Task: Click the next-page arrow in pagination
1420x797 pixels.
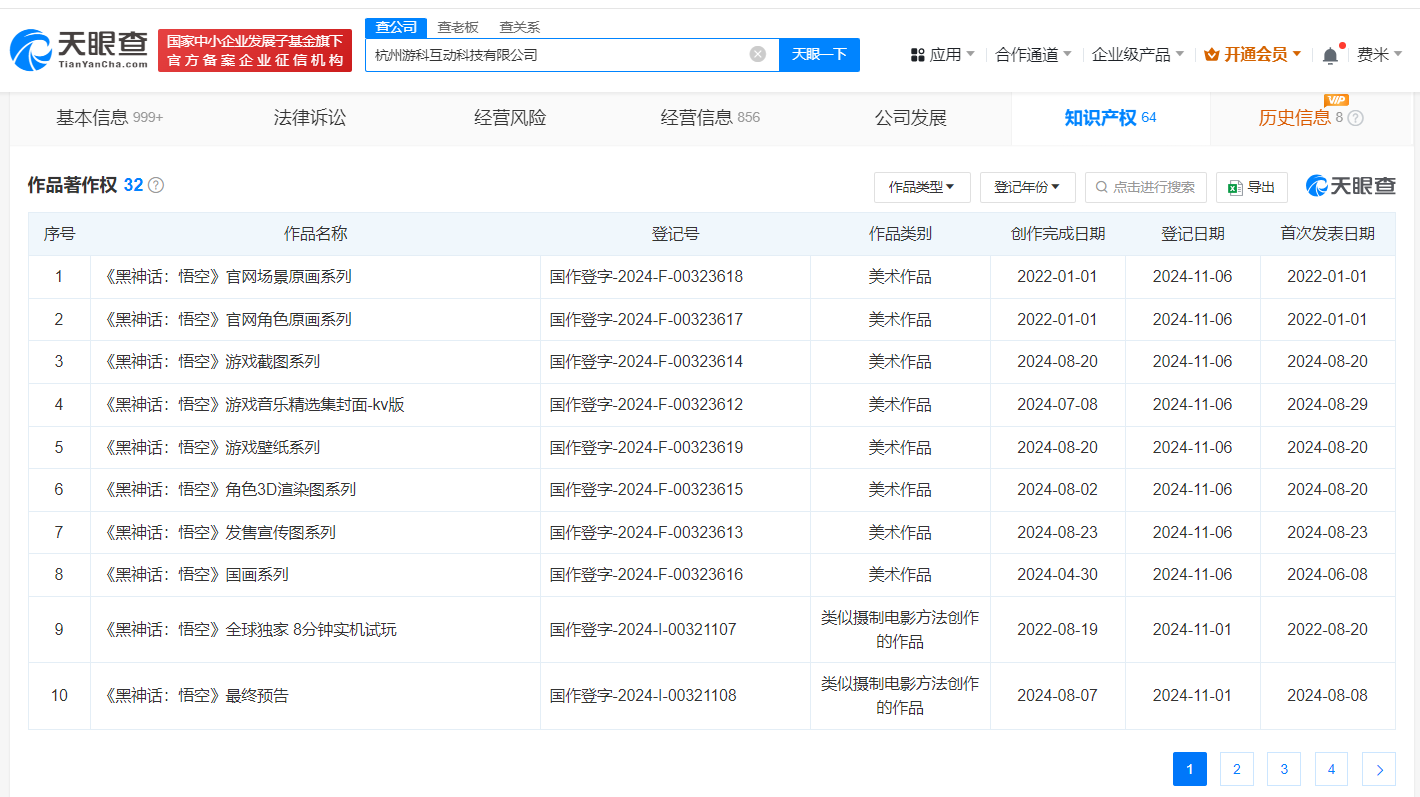Action: pos(1379,769)
